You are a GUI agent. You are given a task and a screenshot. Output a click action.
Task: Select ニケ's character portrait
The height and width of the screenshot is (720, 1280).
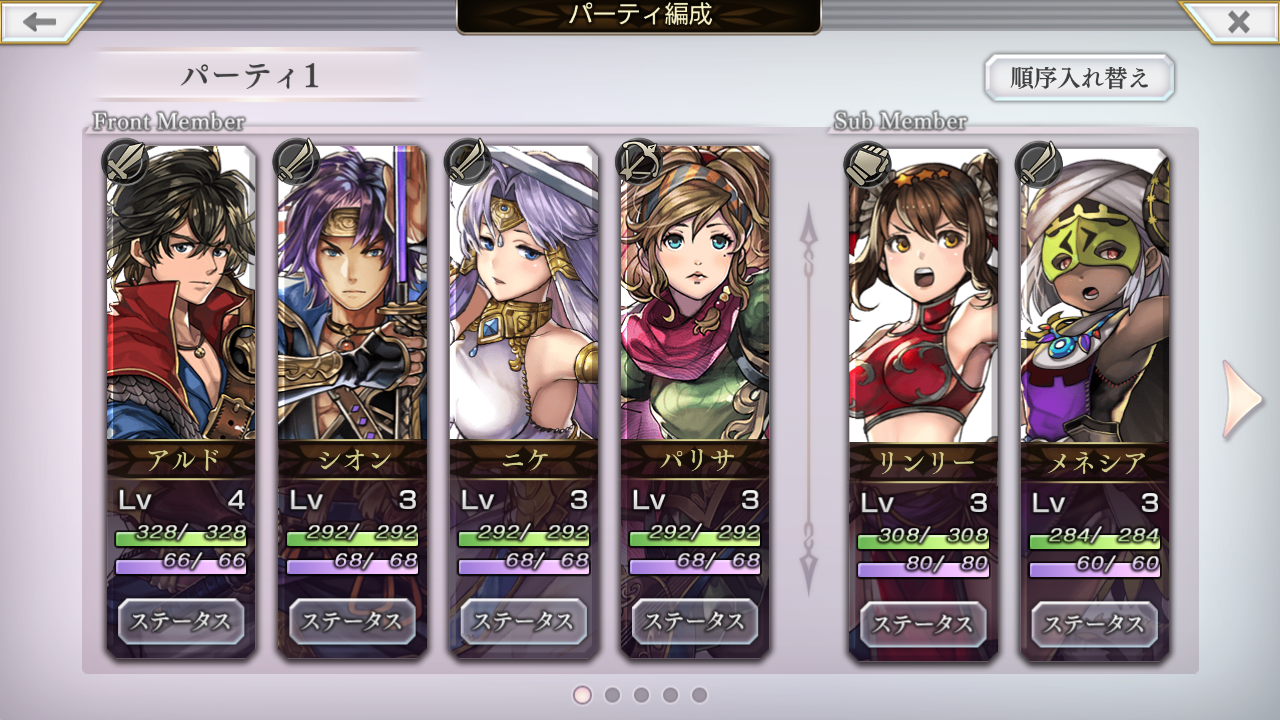point(524,294)
